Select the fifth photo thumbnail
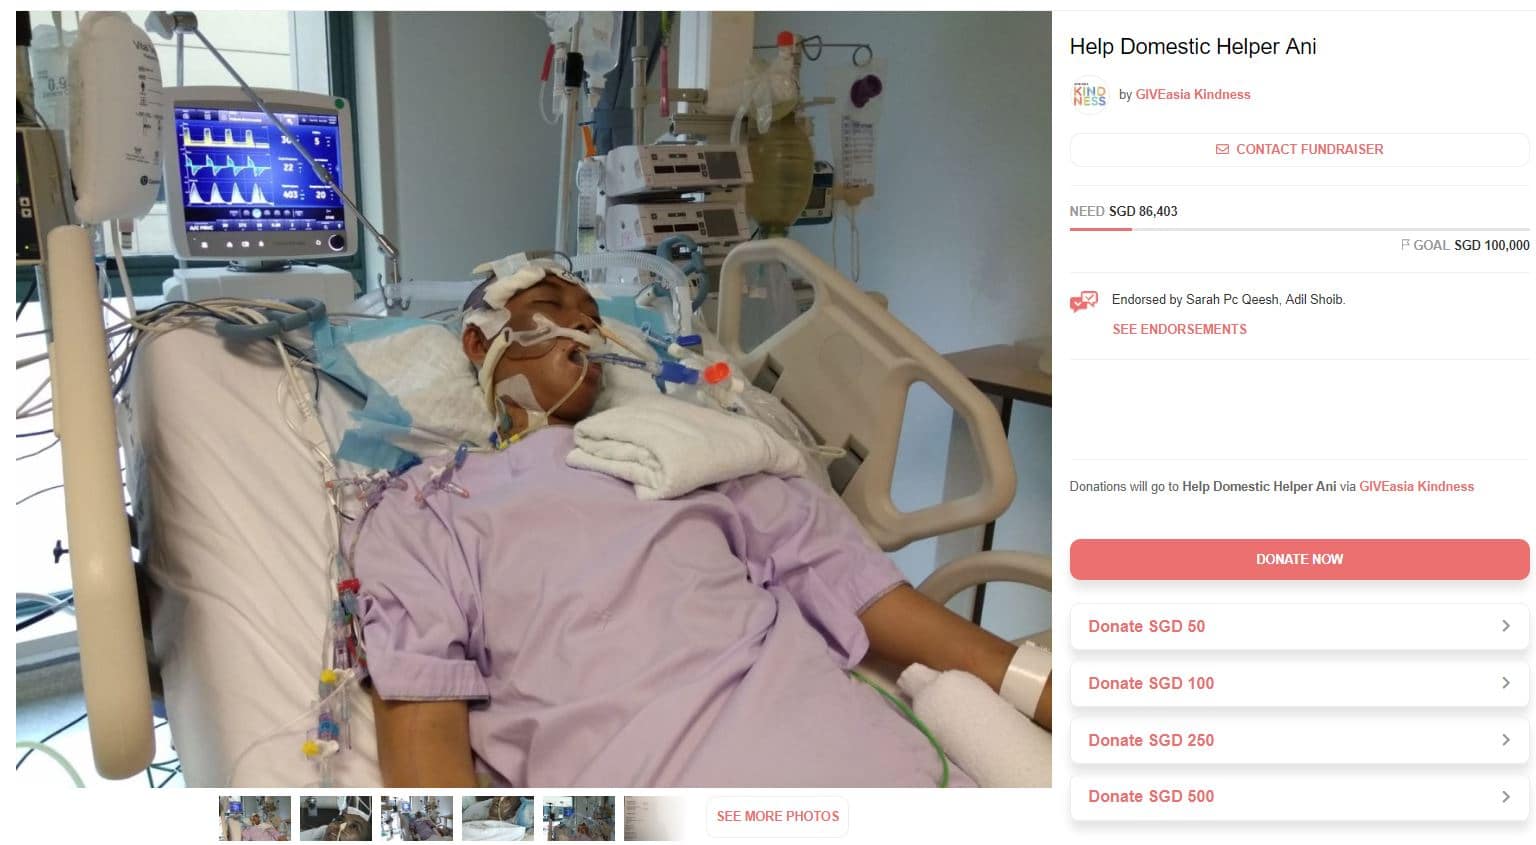 click(x=579, y=818)
